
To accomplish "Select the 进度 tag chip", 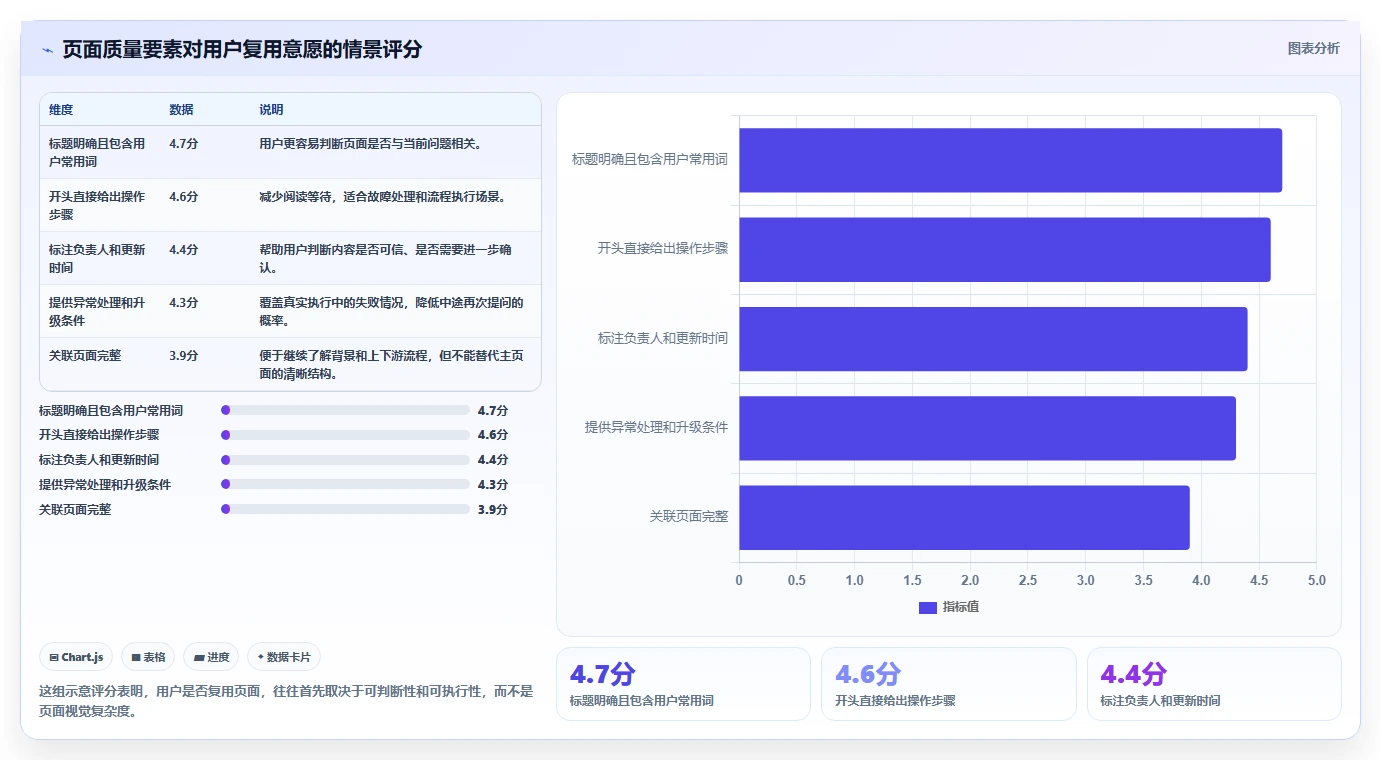I will [x=211, y=657].
